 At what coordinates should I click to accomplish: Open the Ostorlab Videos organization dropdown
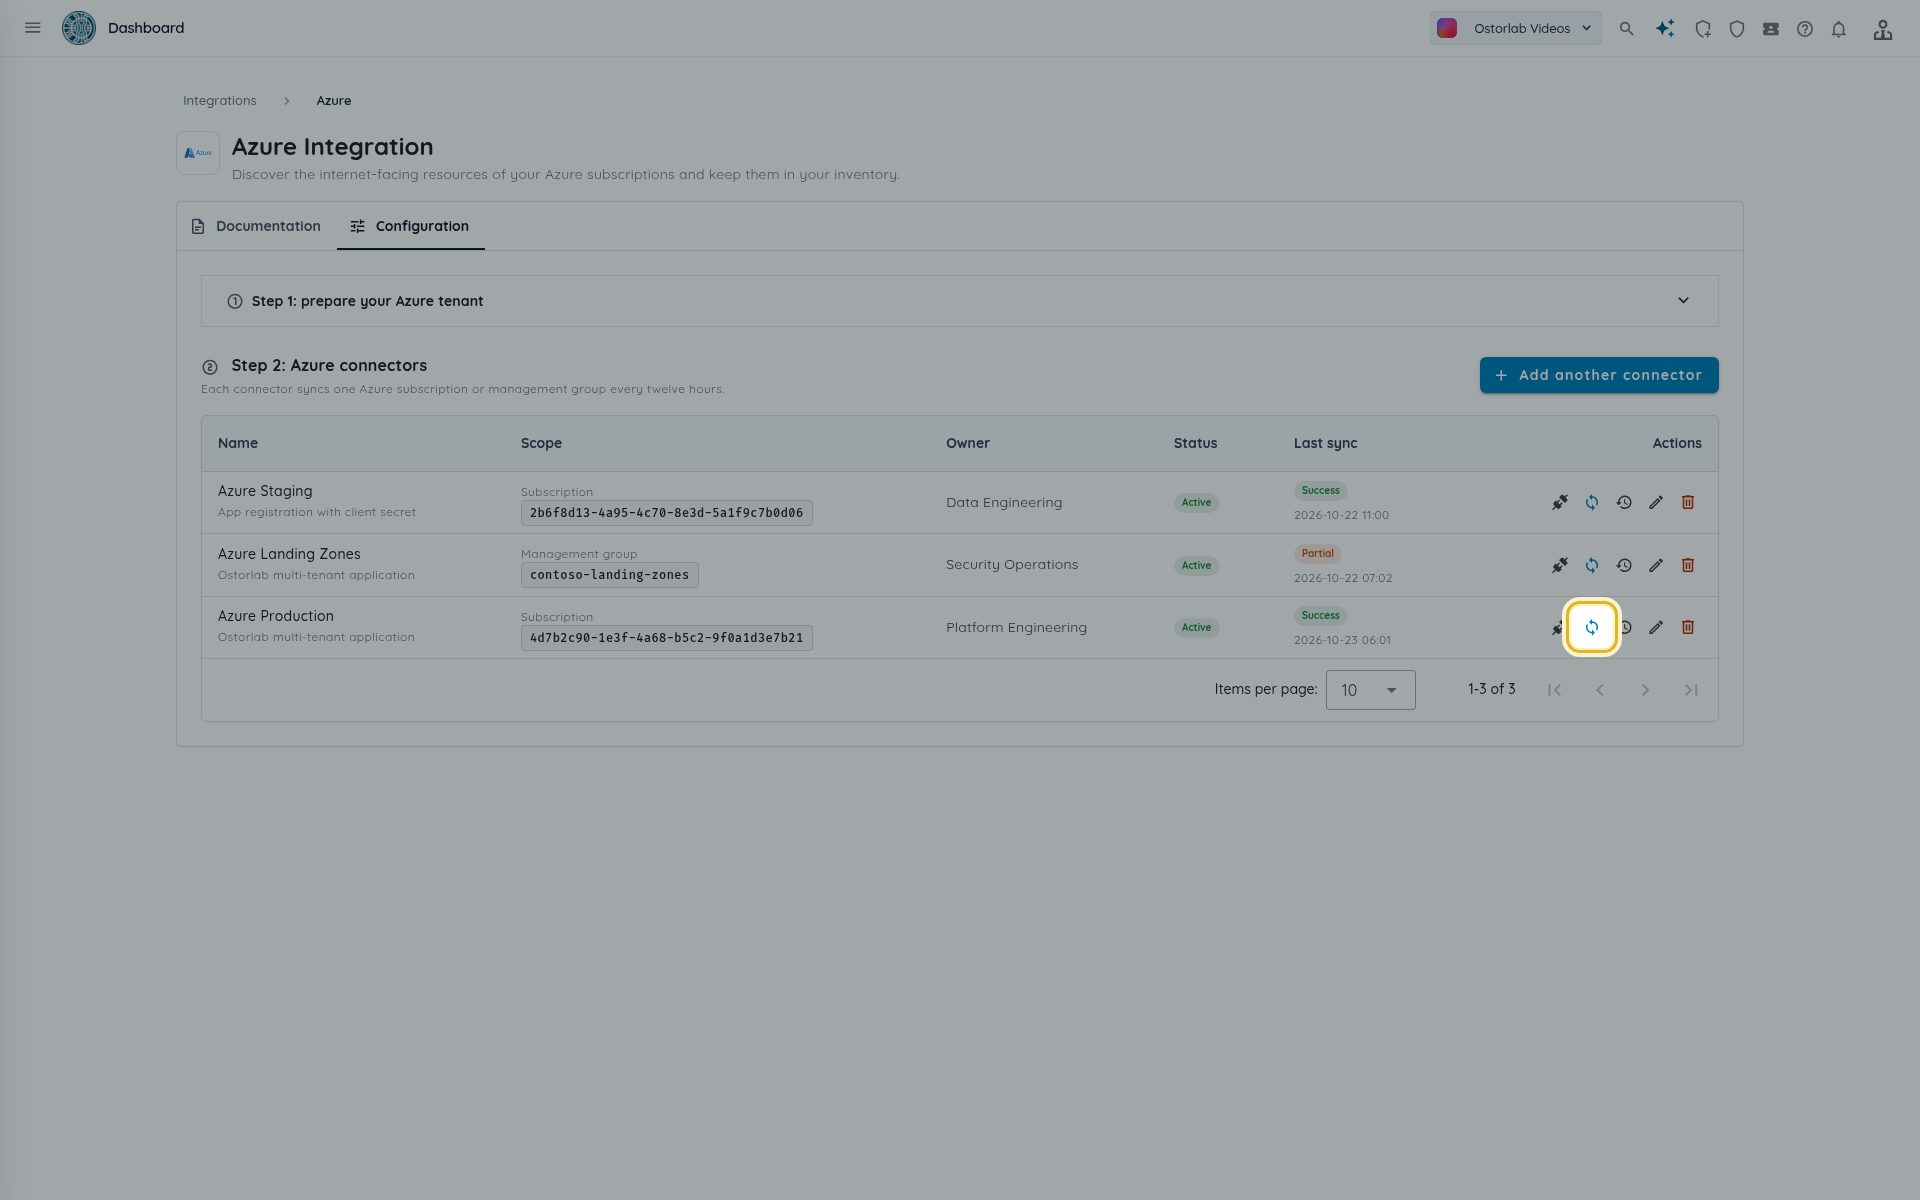point(1515,28)
